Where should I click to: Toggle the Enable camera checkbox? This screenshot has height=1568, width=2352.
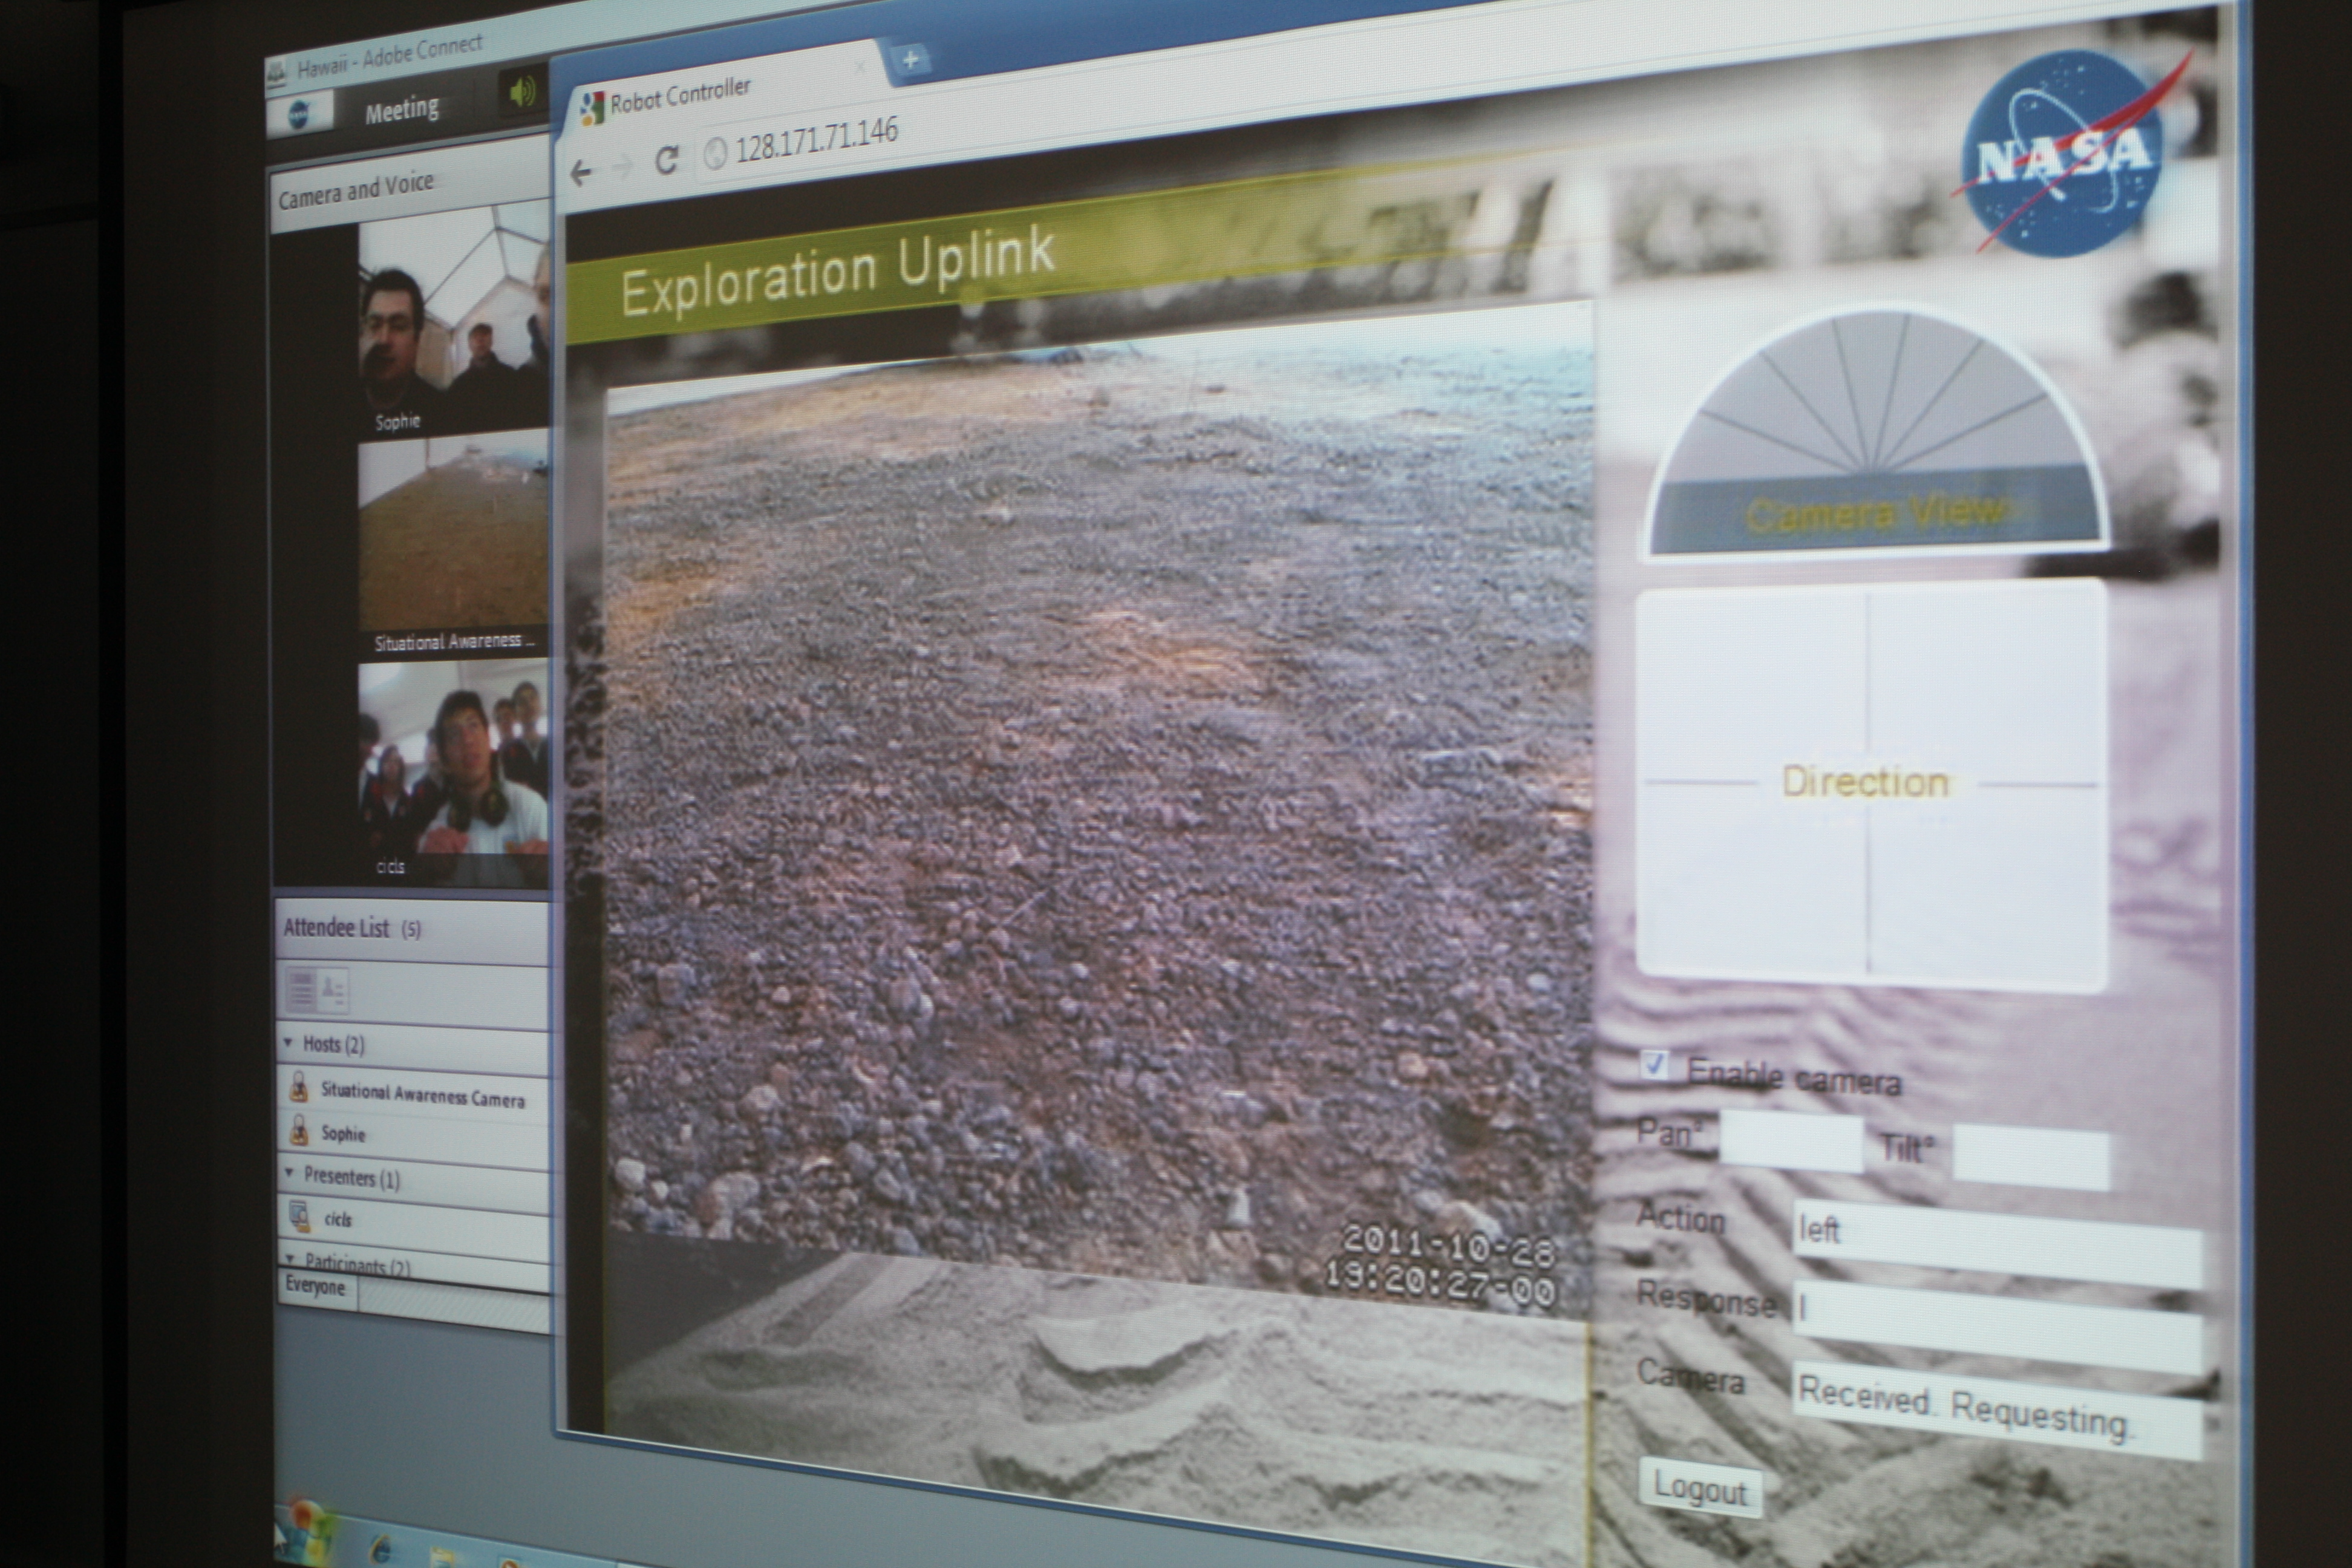point(1654,1065)
